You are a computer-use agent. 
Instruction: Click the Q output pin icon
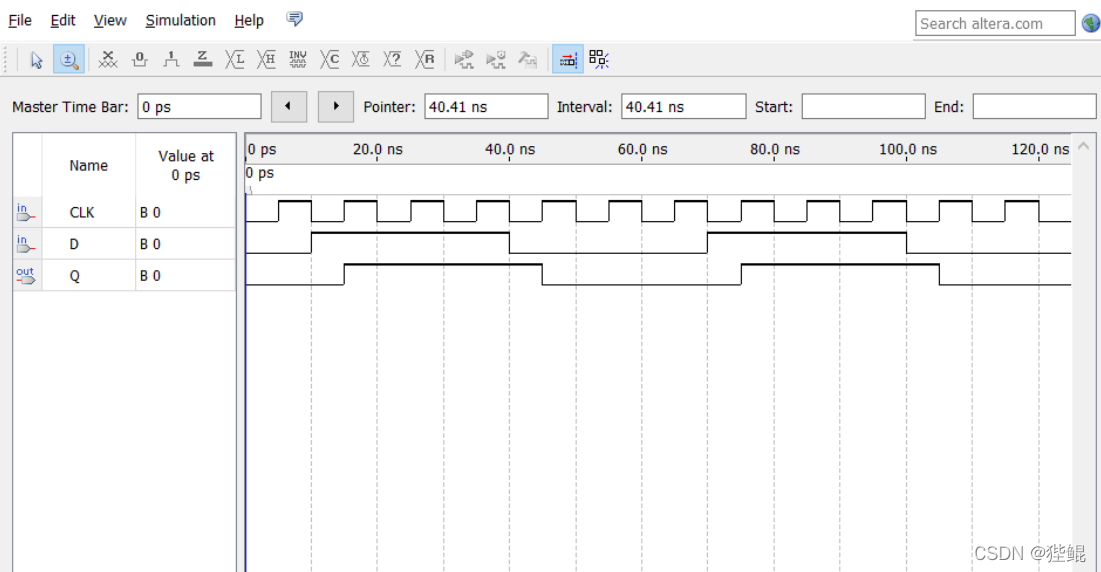[25, 275]
